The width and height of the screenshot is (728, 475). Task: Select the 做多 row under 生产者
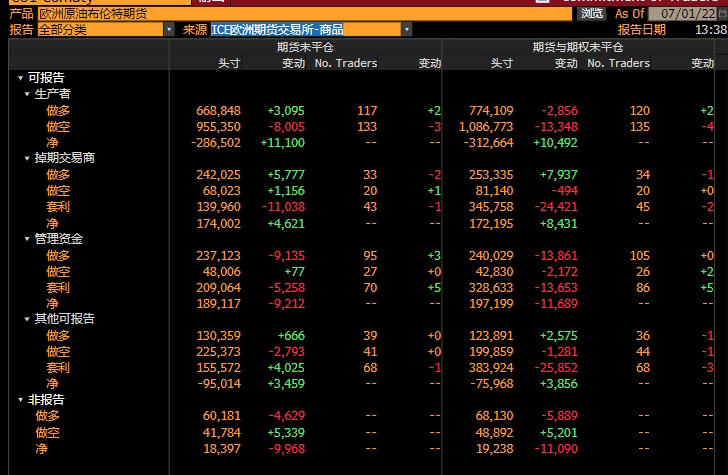point(58,110)
